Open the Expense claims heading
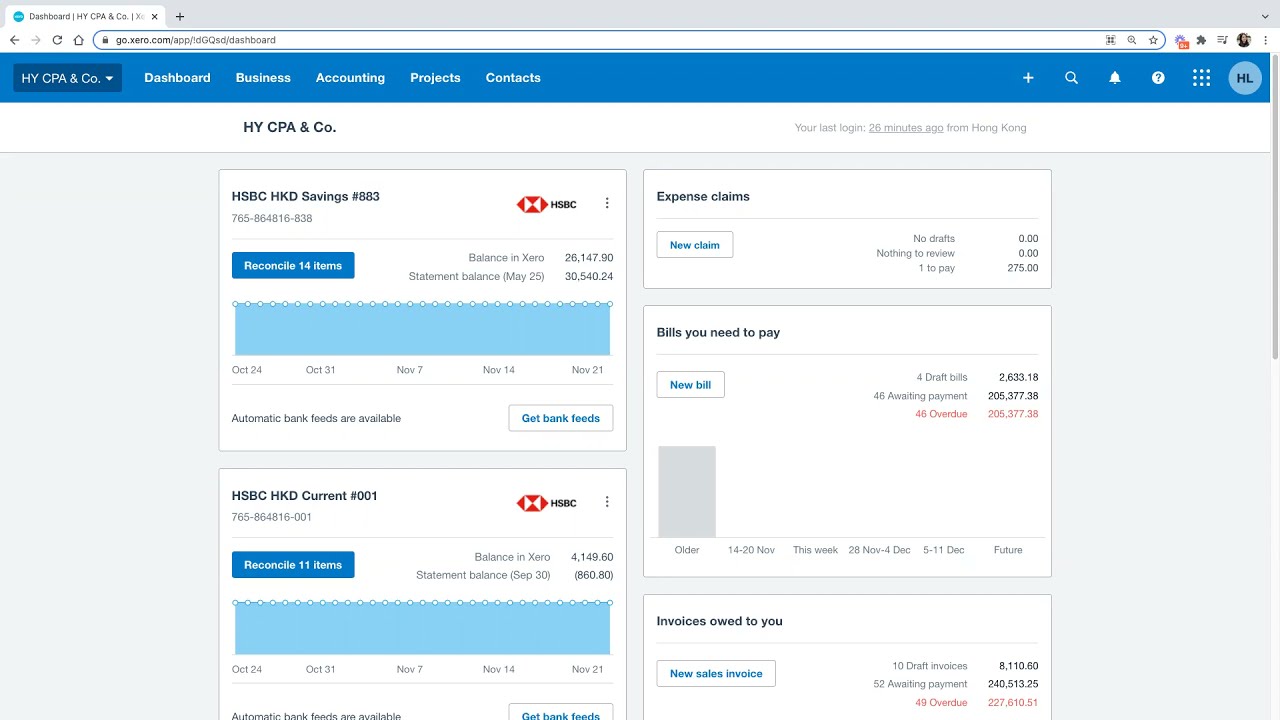The image size is (1280, 720). pos(703,197)
